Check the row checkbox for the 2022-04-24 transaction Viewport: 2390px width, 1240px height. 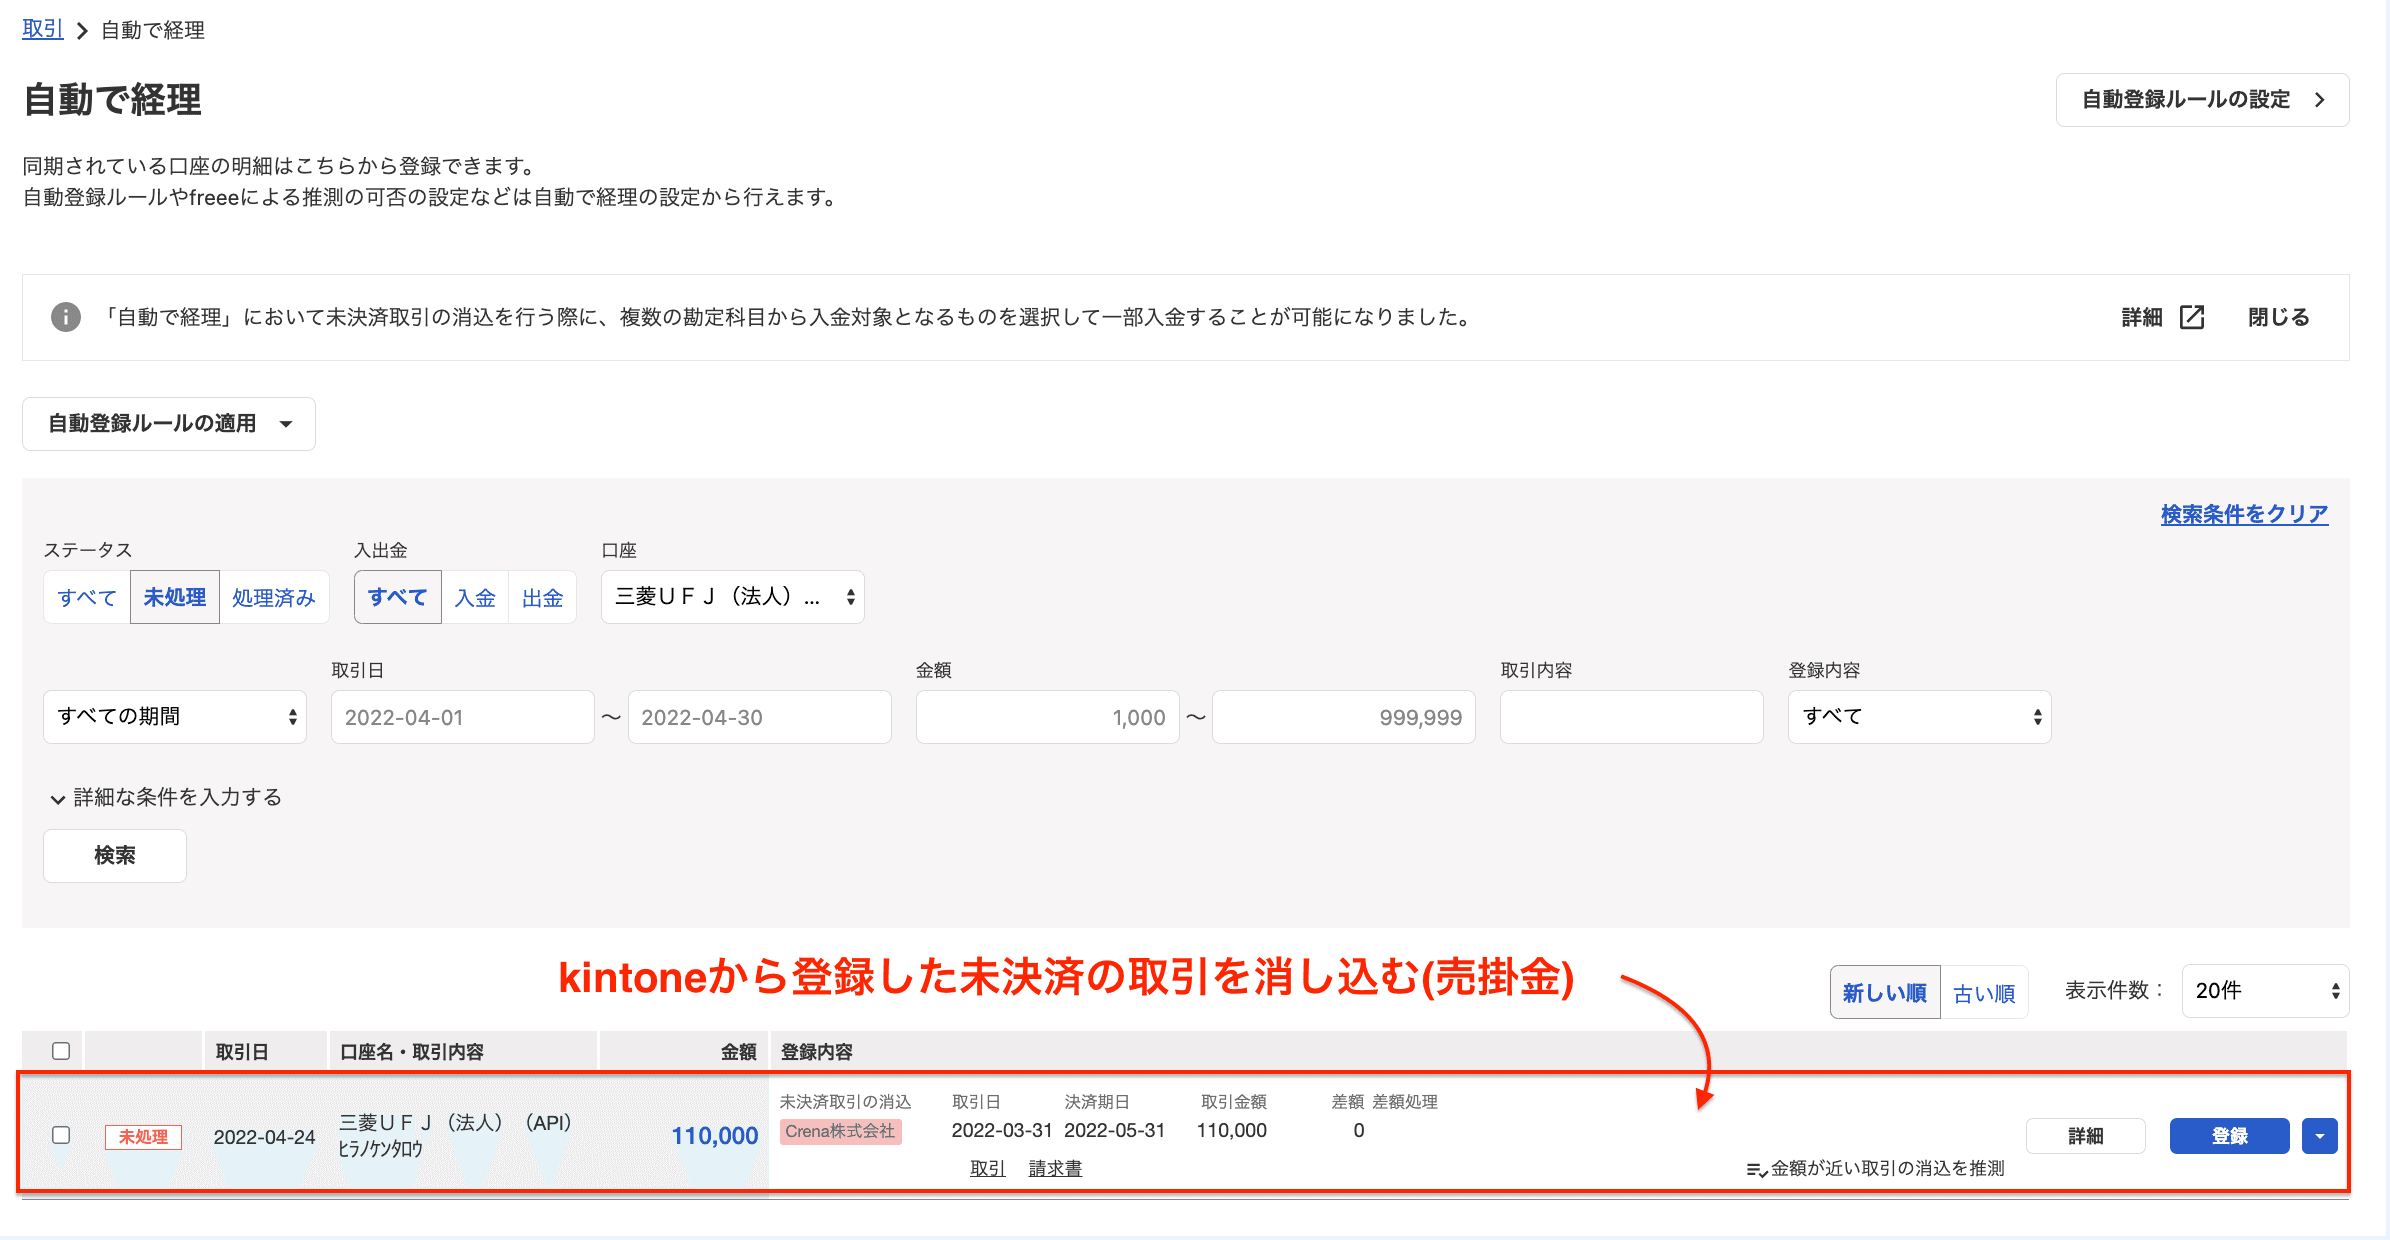click(61, 1135)
